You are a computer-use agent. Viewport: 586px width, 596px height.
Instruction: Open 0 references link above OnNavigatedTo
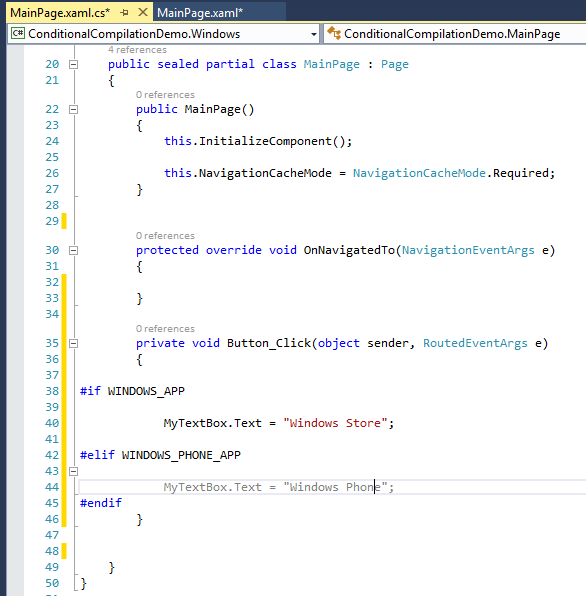tap(165, 236)
